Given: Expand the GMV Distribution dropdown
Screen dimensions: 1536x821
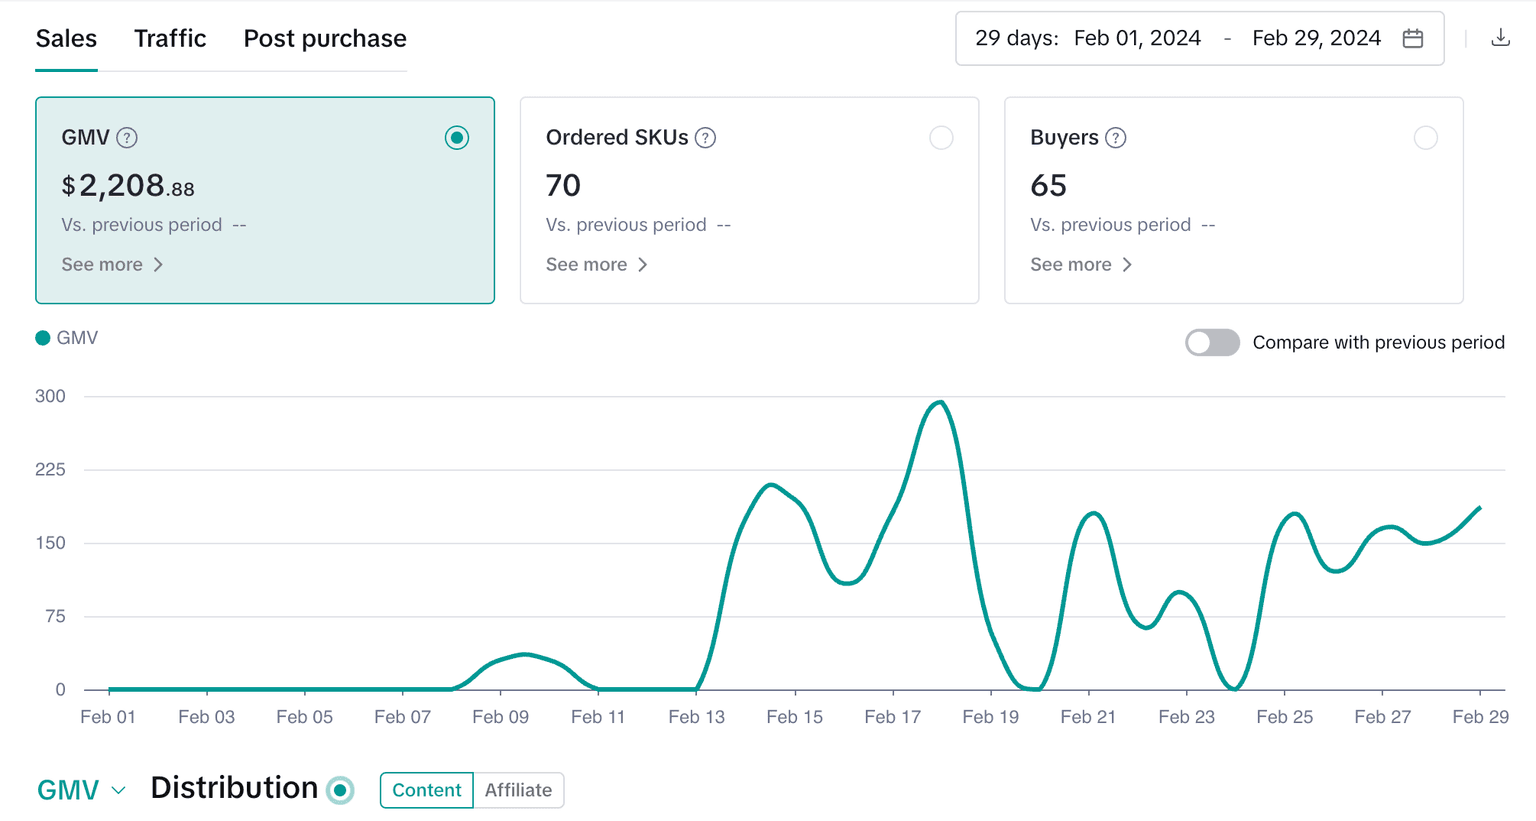Looking at the screenshot, I should (x=82, y=790).
